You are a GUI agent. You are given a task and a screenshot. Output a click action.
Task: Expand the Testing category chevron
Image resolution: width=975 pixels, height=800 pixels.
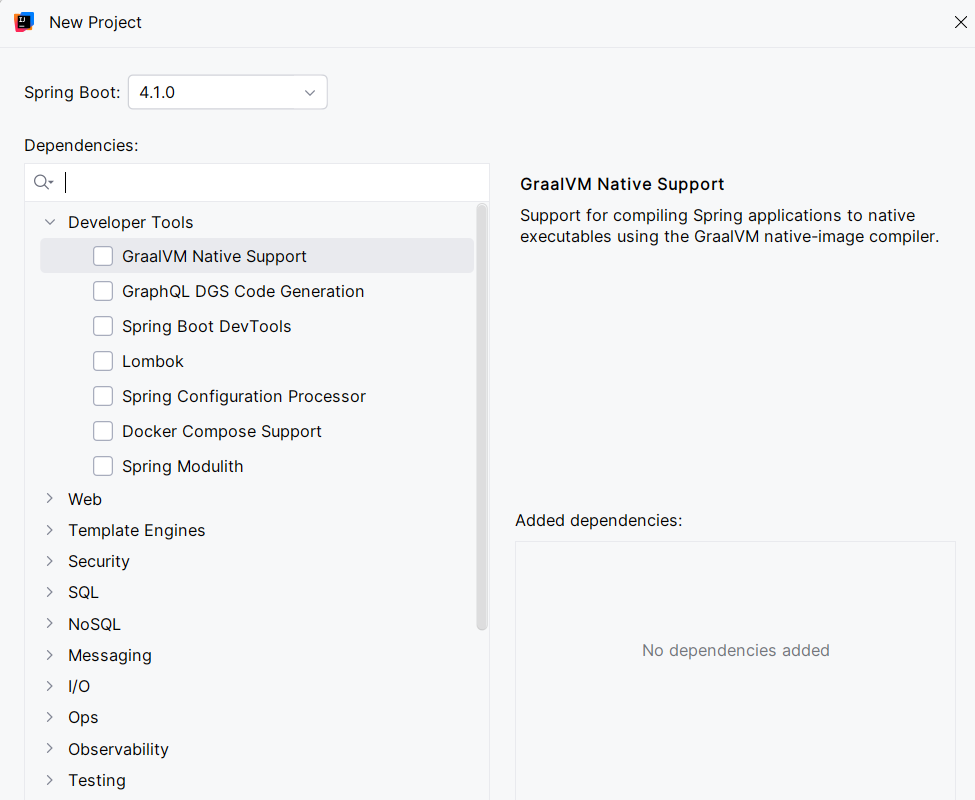(x=50, y=779)
